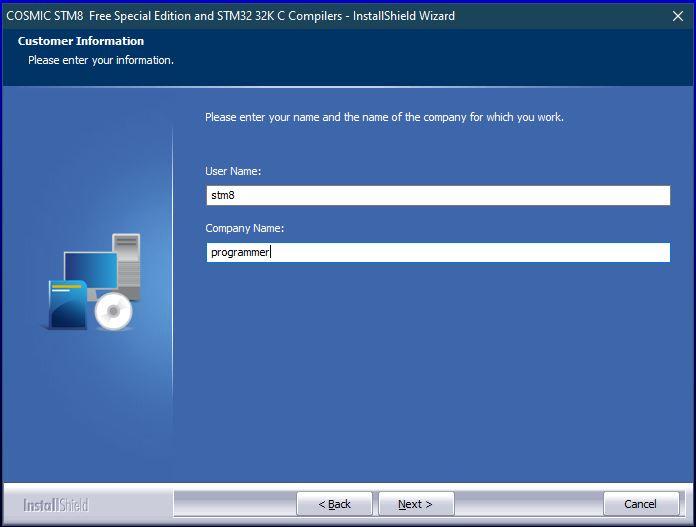Click the instruction text about name and company
Screen dimensions: 696x527
[x=384, y=117]
